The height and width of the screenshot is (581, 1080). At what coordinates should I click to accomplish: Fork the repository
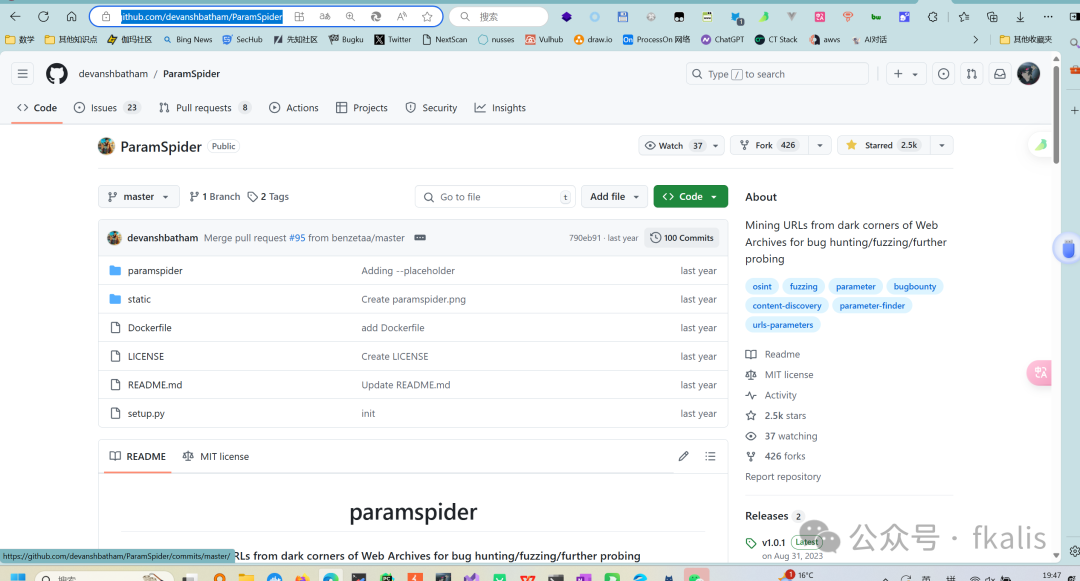pyautogui.click(x=770, y=145)
